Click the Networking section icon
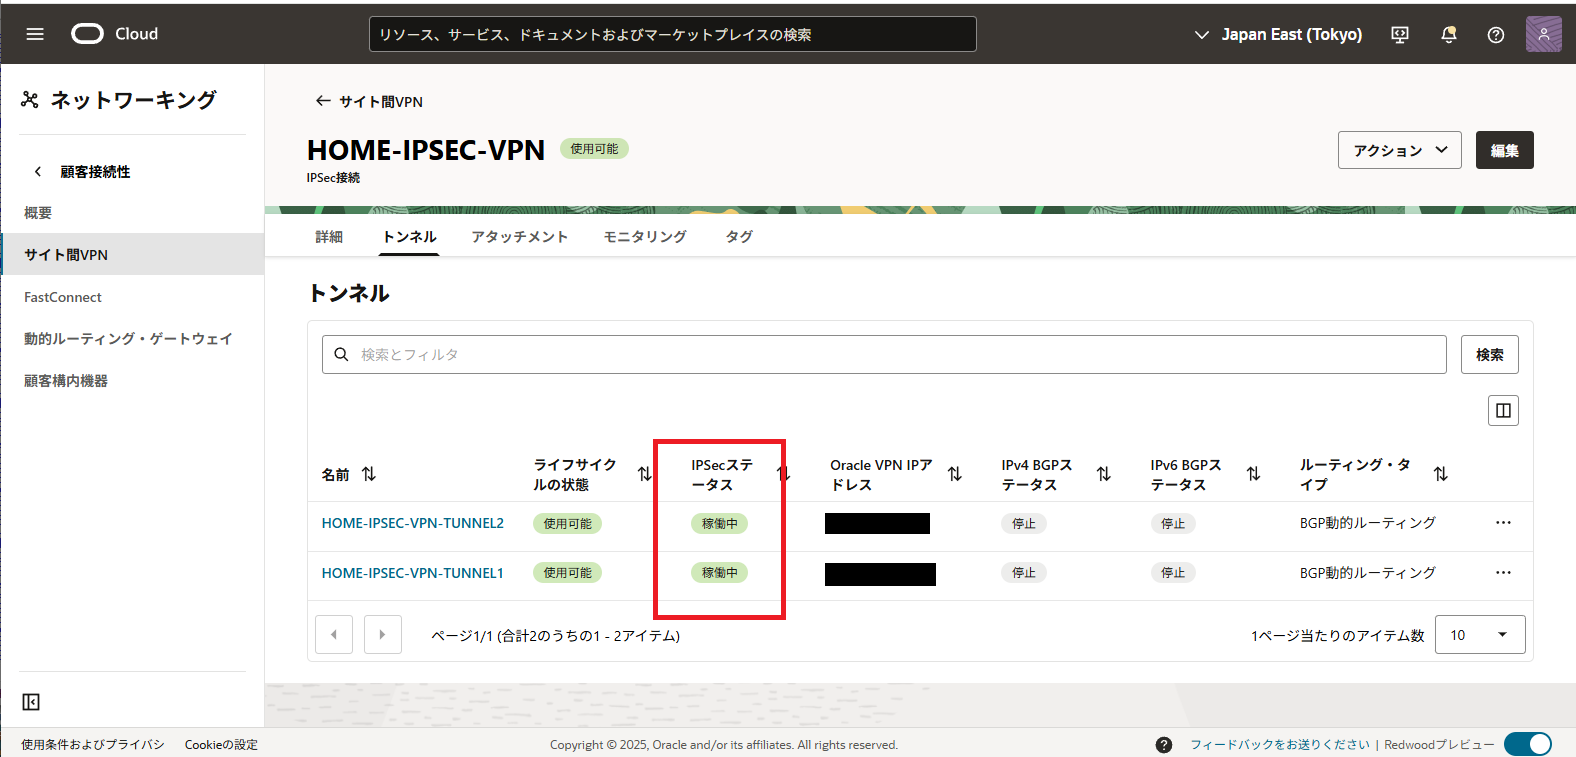The width and height of the screenshot is (1576, 757). coord(30,100)
